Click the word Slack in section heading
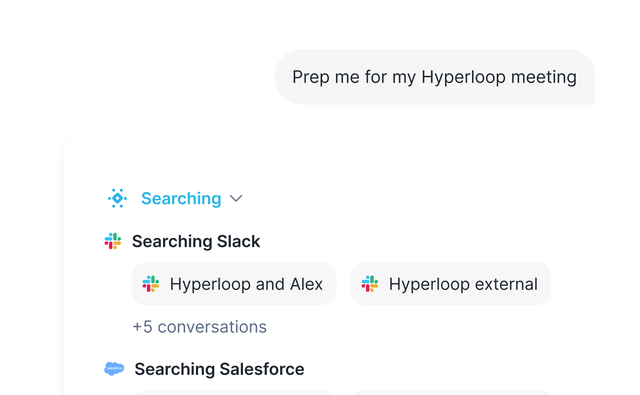Viewport: 640px width, 395px height. point(238,242)
